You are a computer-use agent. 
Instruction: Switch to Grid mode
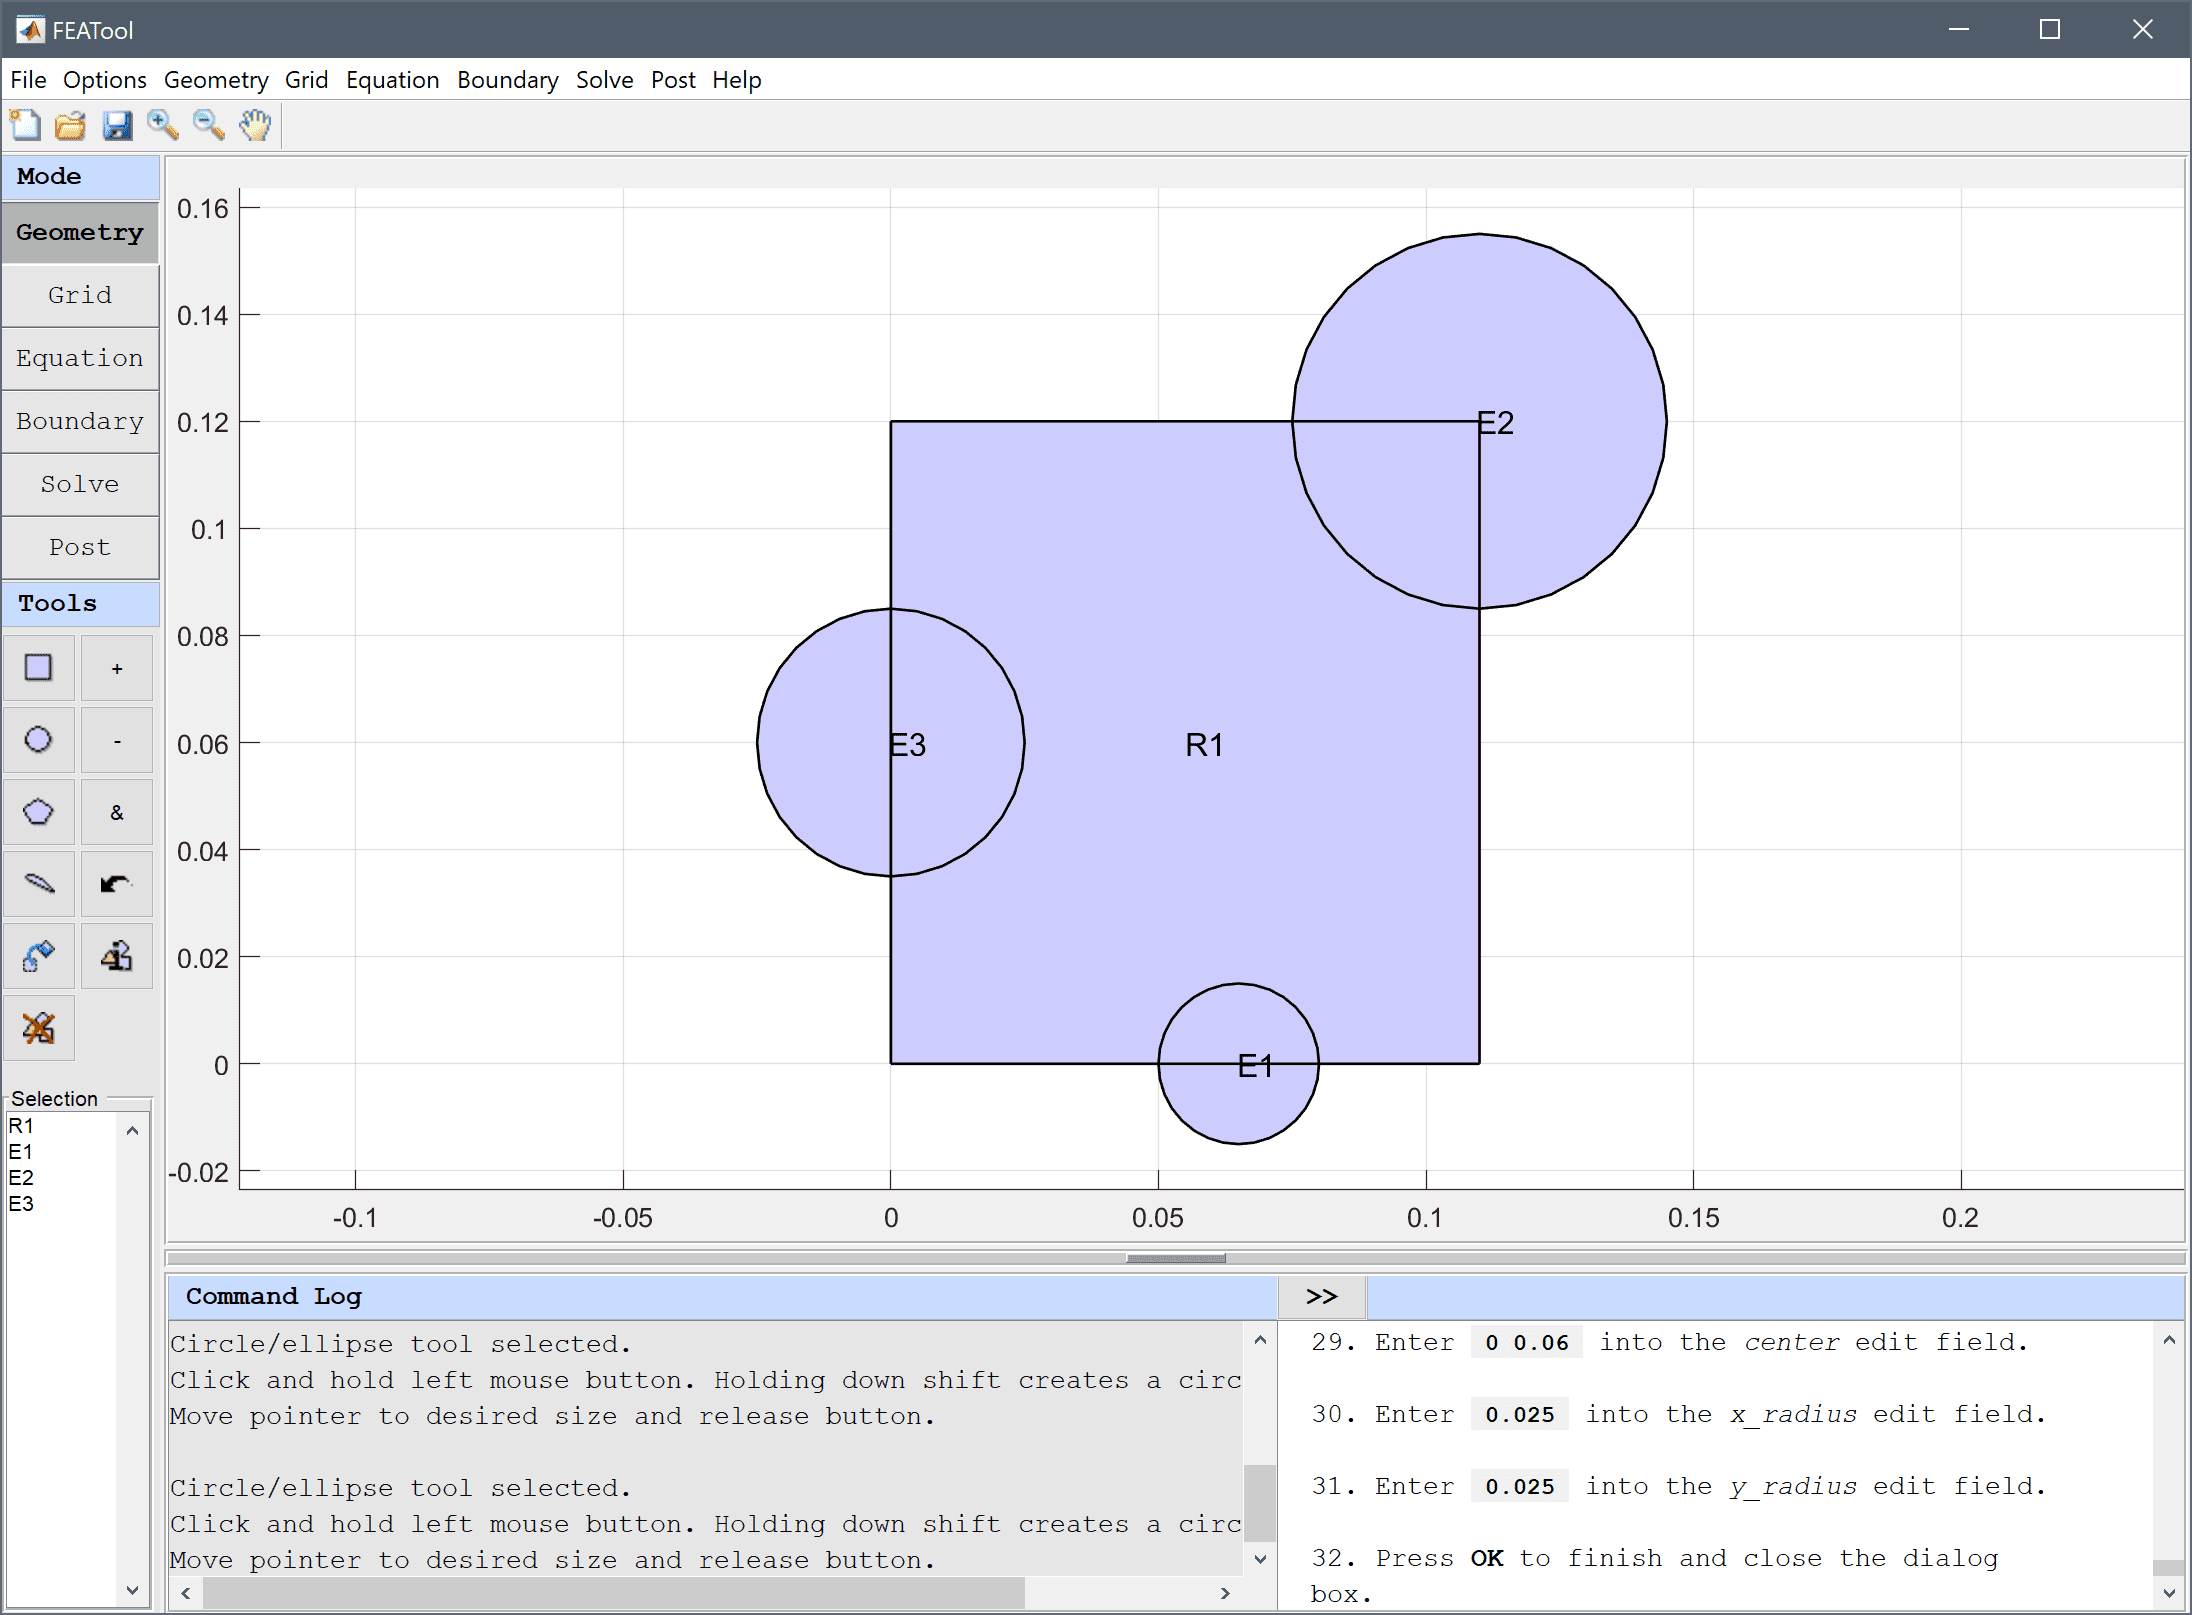pos(80,295)
